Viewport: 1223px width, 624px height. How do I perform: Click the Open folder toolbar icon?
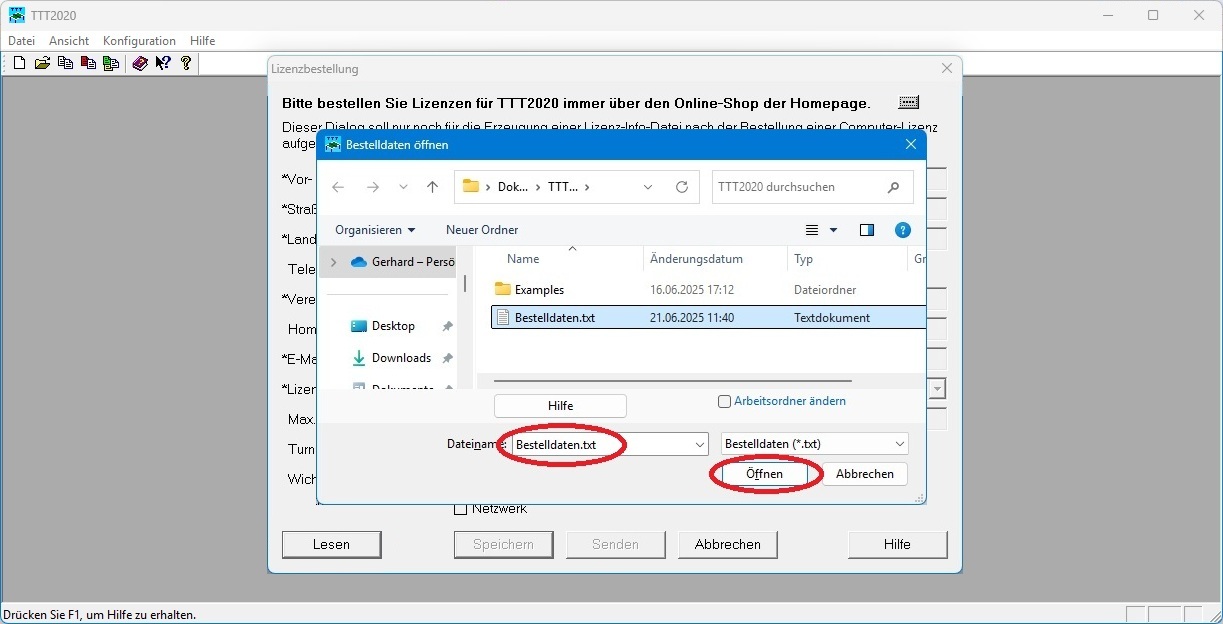tap(42, 63)
